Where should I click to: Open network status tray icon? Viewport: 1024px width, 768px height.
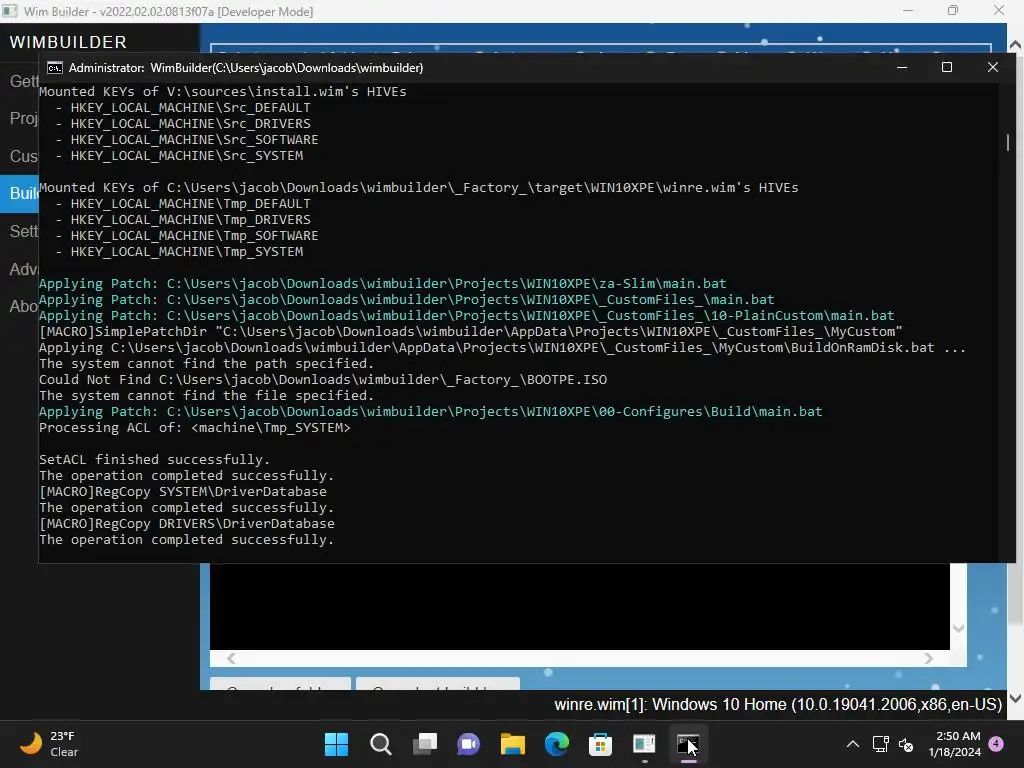[x=880, y=744]
